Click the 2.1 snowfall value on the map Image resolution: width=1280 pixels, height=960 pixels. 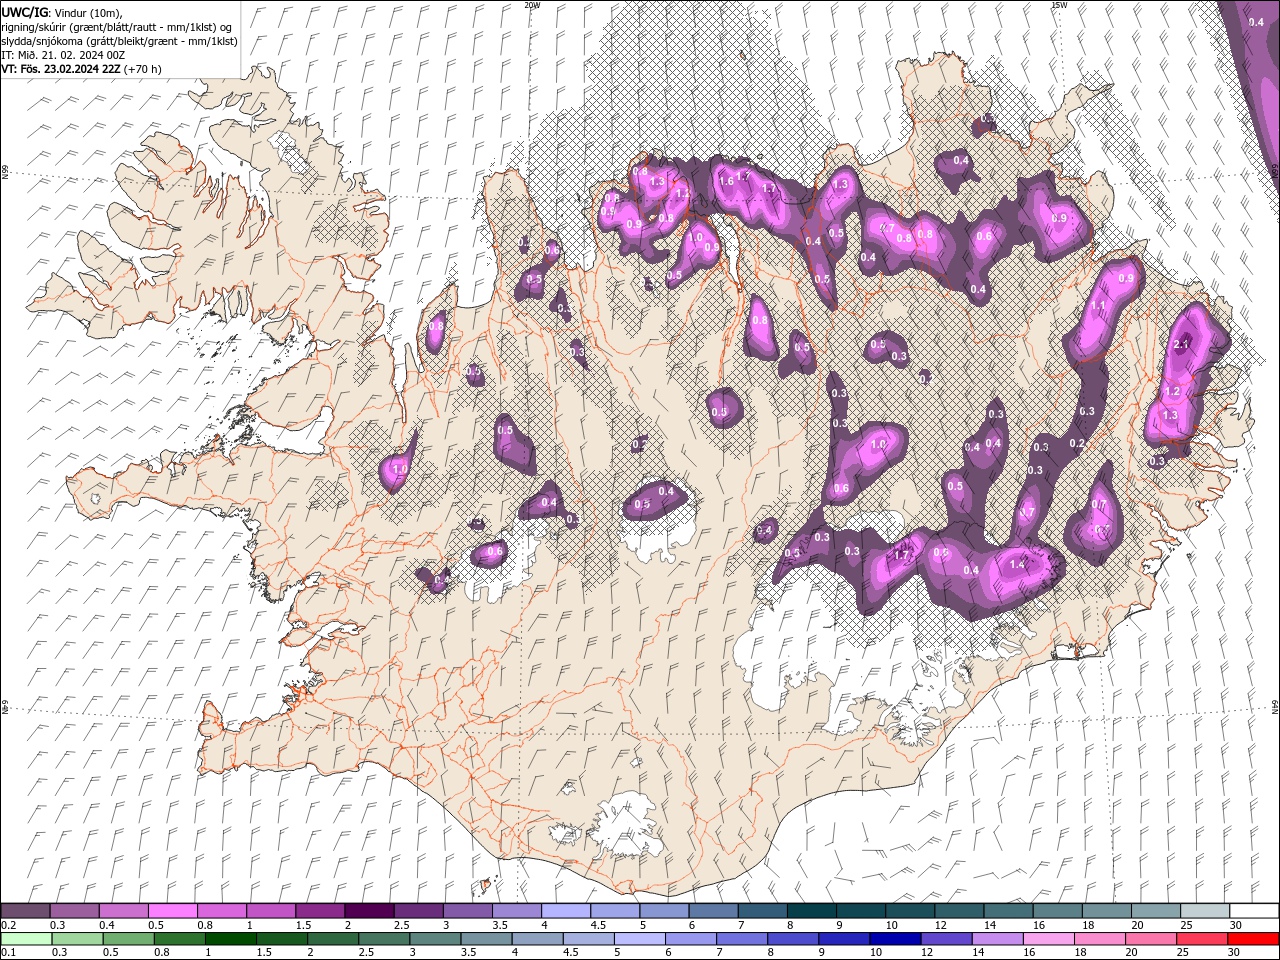click(1182, 344)
